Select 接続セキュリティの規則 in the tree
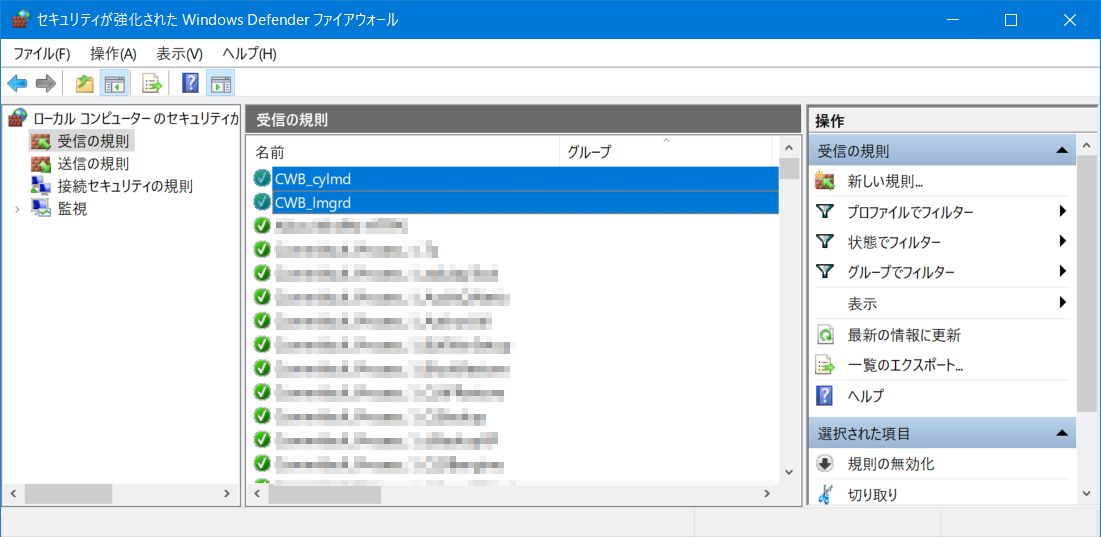Viewport: 1101px width, 537px height. coord(125,186)
